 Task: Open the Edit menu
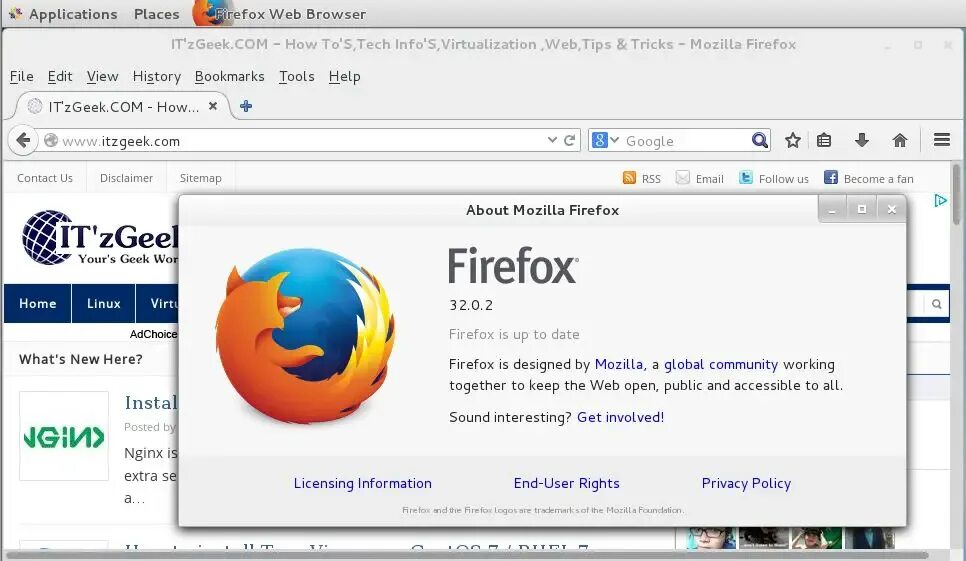(60, 76)
